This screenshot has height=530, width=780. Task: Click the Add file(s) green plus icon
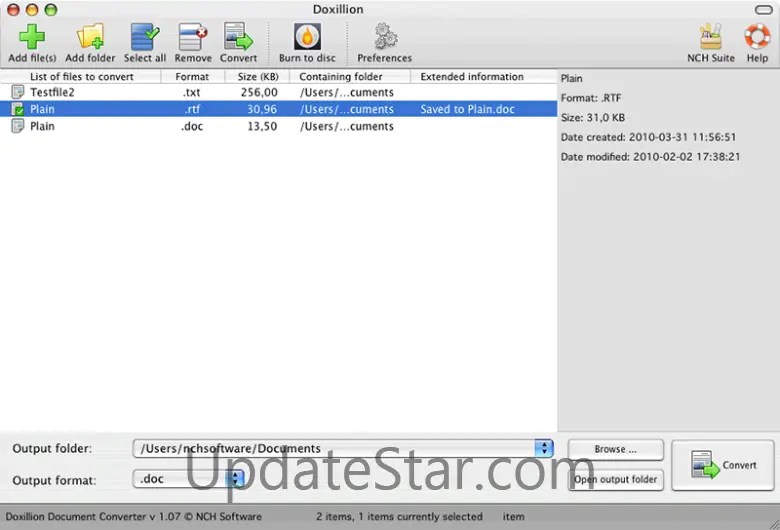coord(32,37)
